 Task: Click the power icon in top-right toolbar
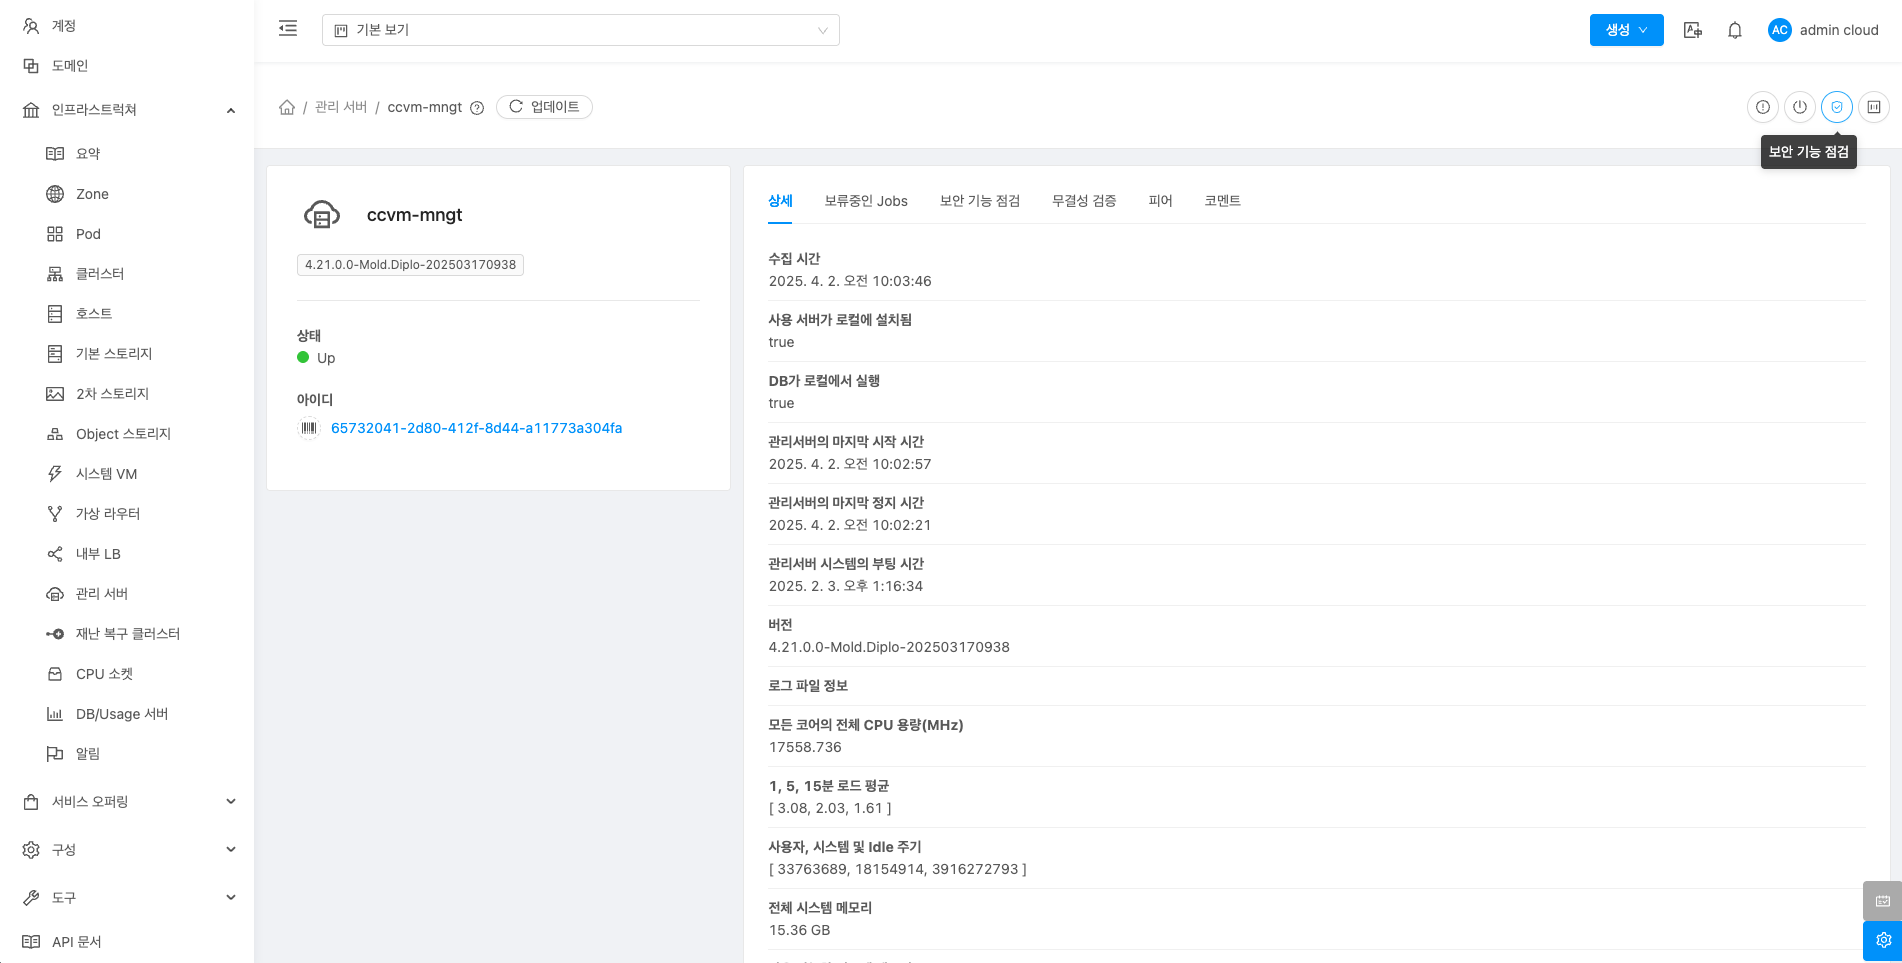1799,107
